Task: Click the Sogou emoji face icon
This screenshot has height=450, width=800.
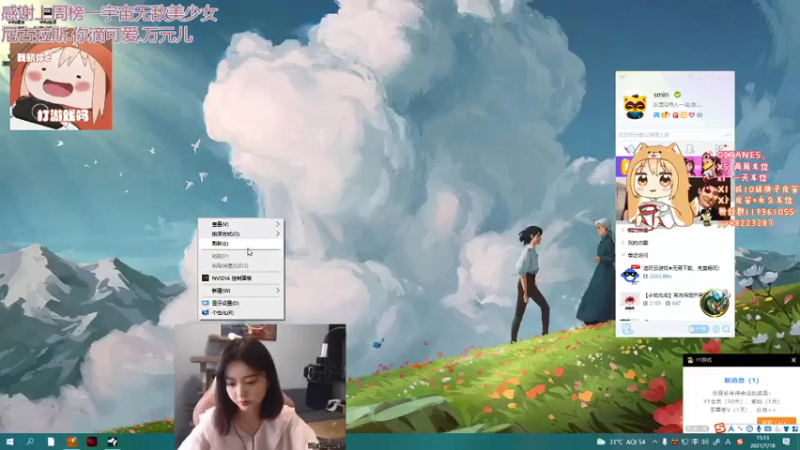Action: pyautogui.click(x=749, y=429)
